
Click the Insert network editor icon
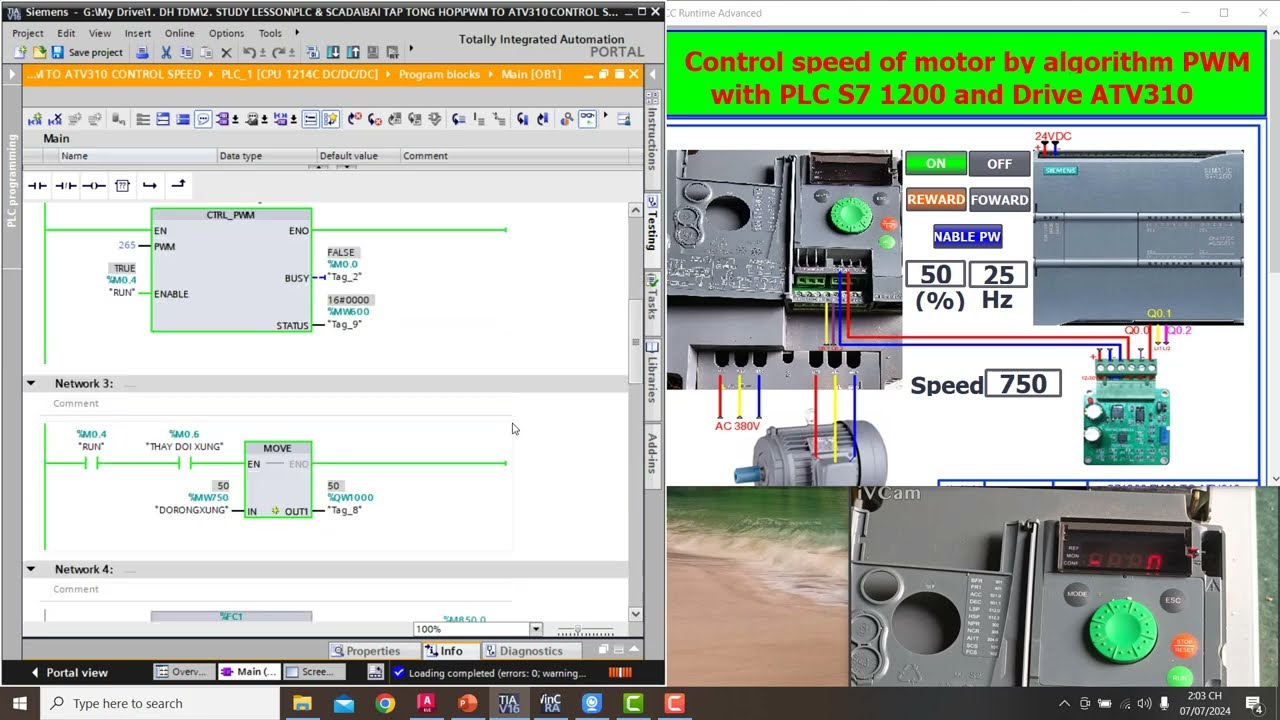point(35,119)
